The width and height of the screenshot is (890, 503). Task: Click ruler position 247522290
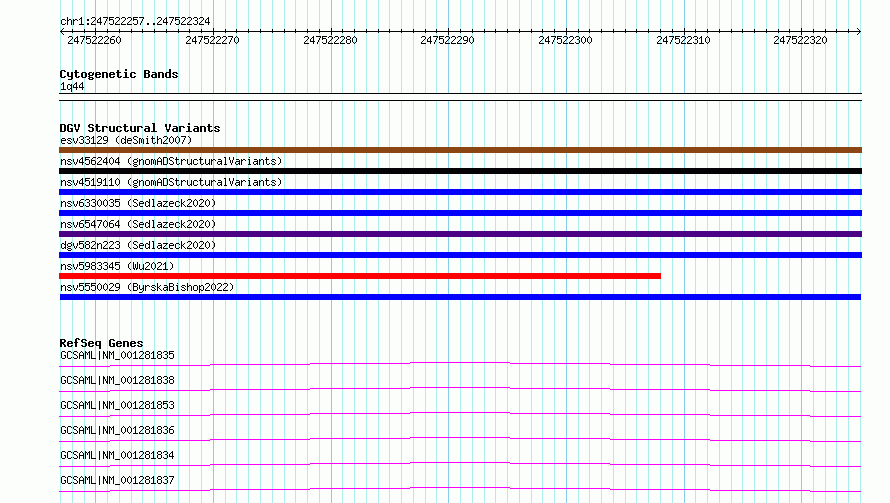(x=447, y=40)
